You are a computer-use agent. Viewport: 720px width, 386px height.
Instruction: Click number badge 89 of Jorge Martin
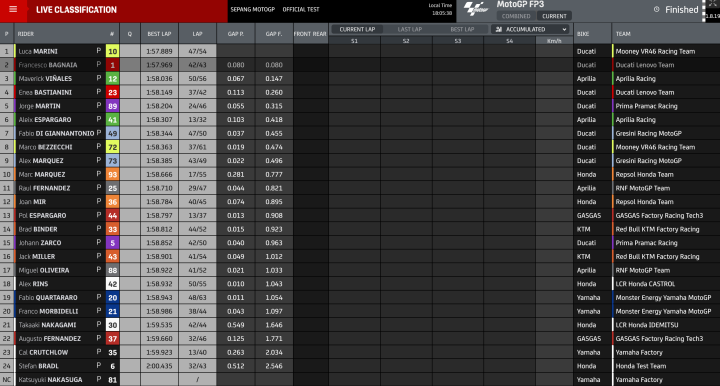pos(112,106)
